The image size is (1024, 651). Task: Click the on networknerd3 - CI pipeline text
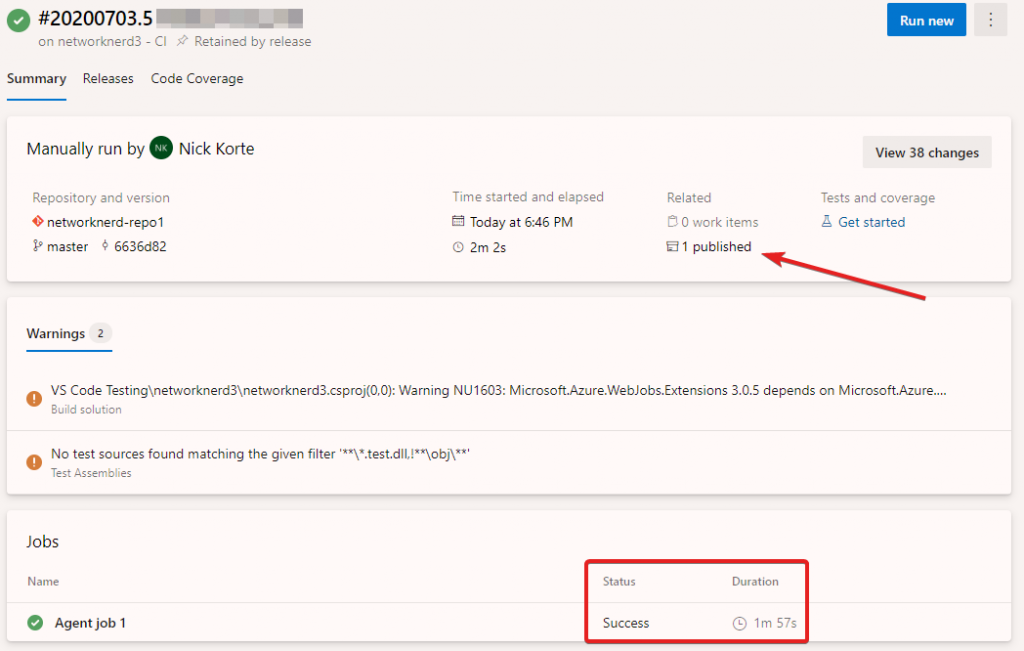[103, 41]
